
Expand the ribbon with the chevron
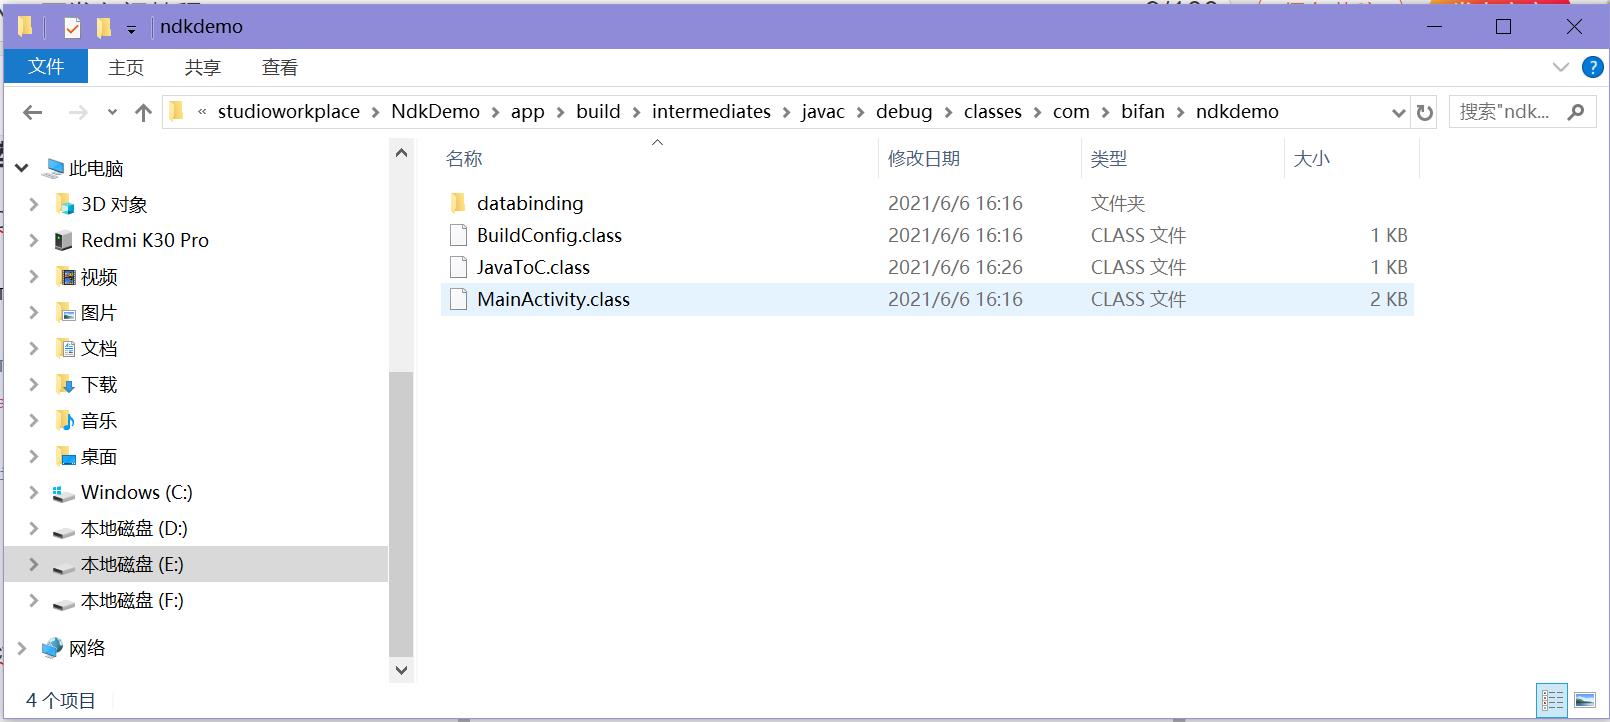[1560, 67]
